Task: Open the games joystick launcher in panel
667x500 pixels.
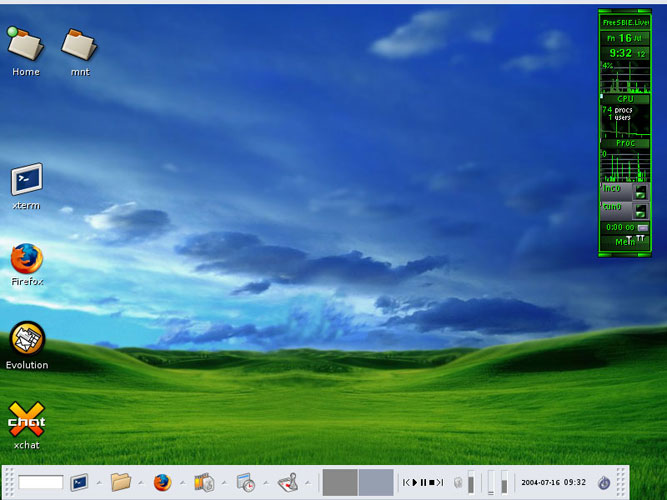Action: tap(288, 483)
